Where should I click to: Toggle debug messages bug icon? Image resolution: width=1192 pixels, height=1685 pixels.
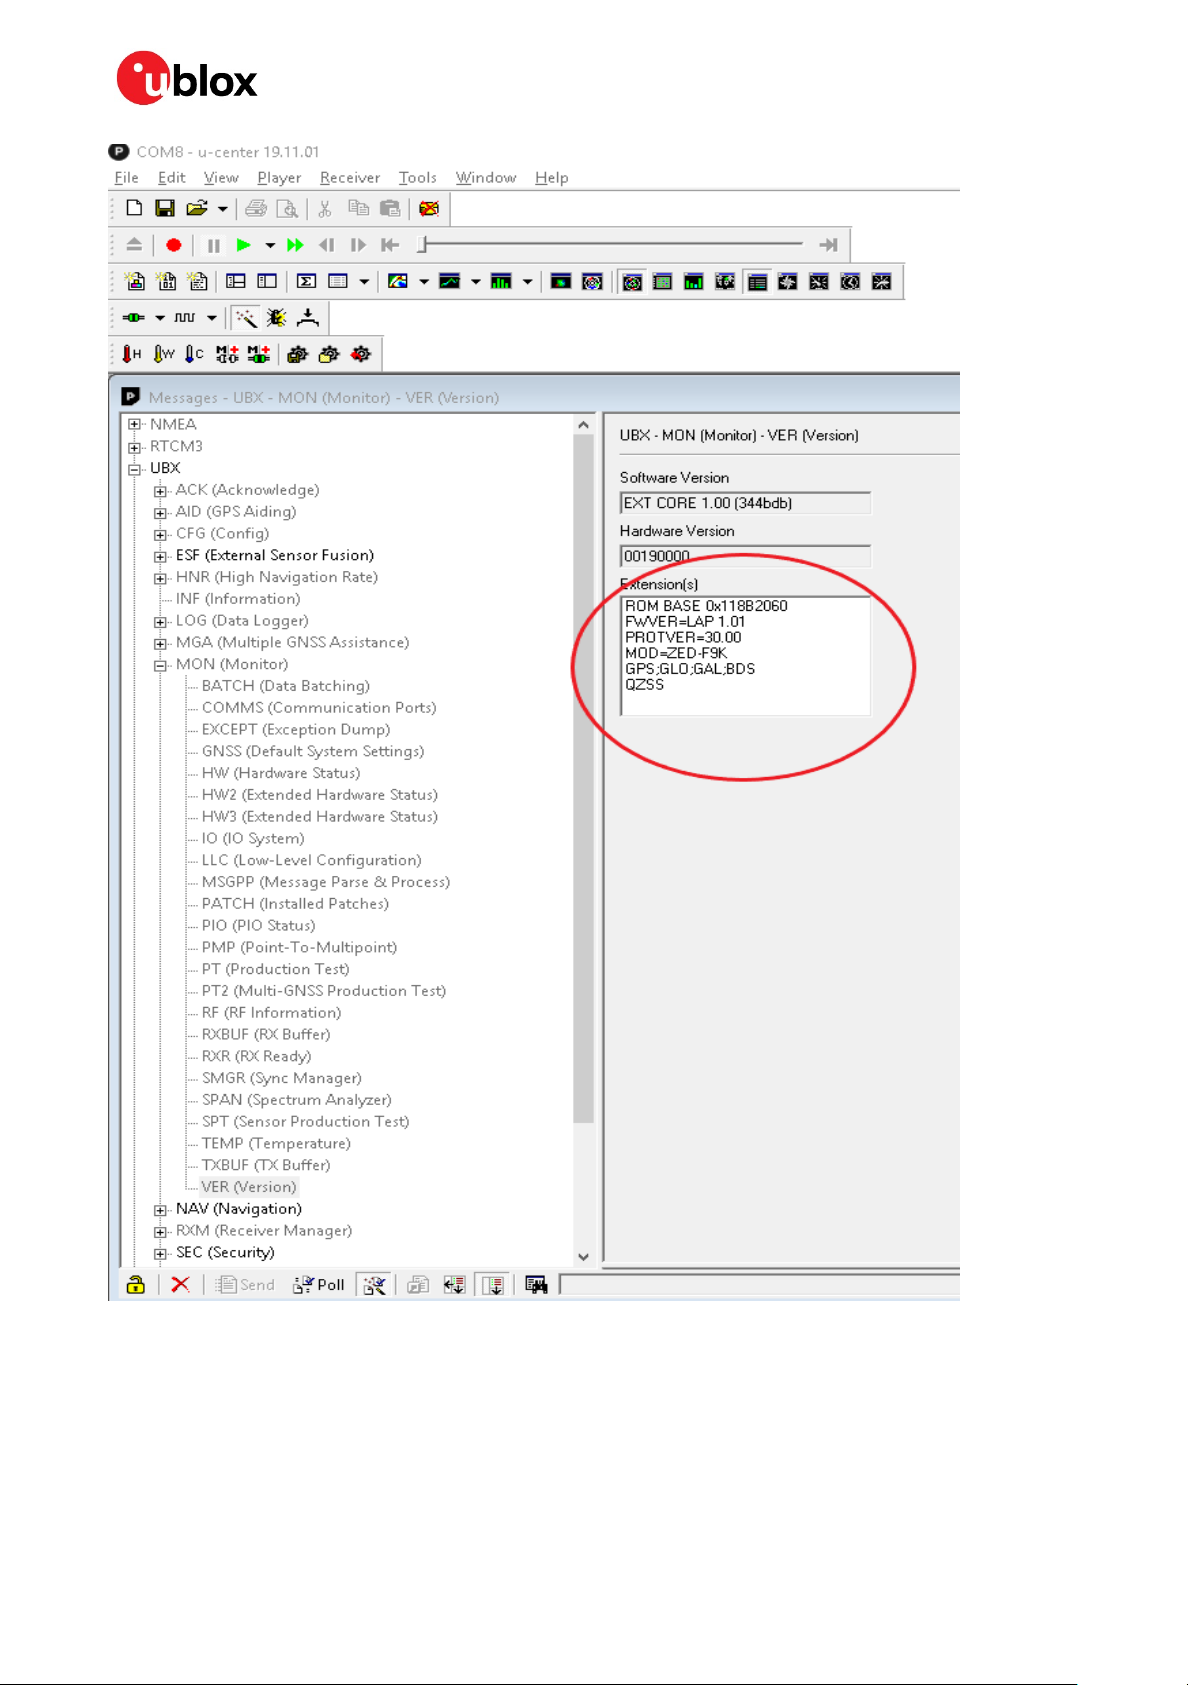pyautogui.click(x=276, y=318)
